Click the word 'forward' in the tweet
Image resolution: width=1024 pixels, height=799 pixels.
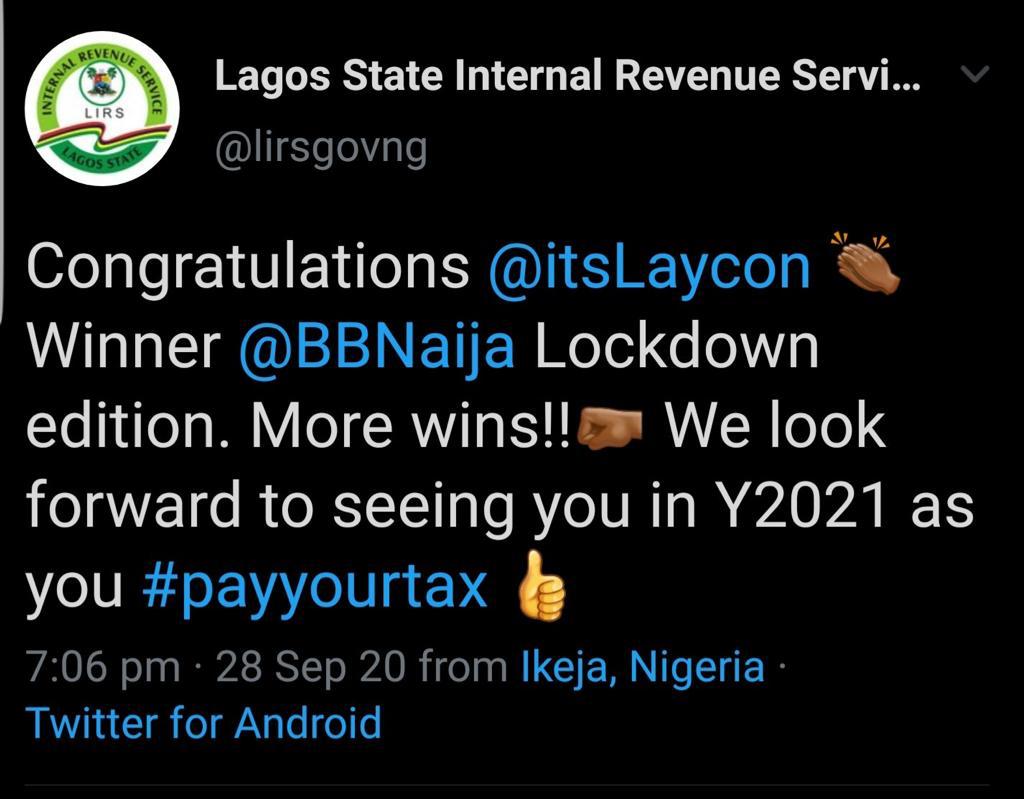coord(131,508)
